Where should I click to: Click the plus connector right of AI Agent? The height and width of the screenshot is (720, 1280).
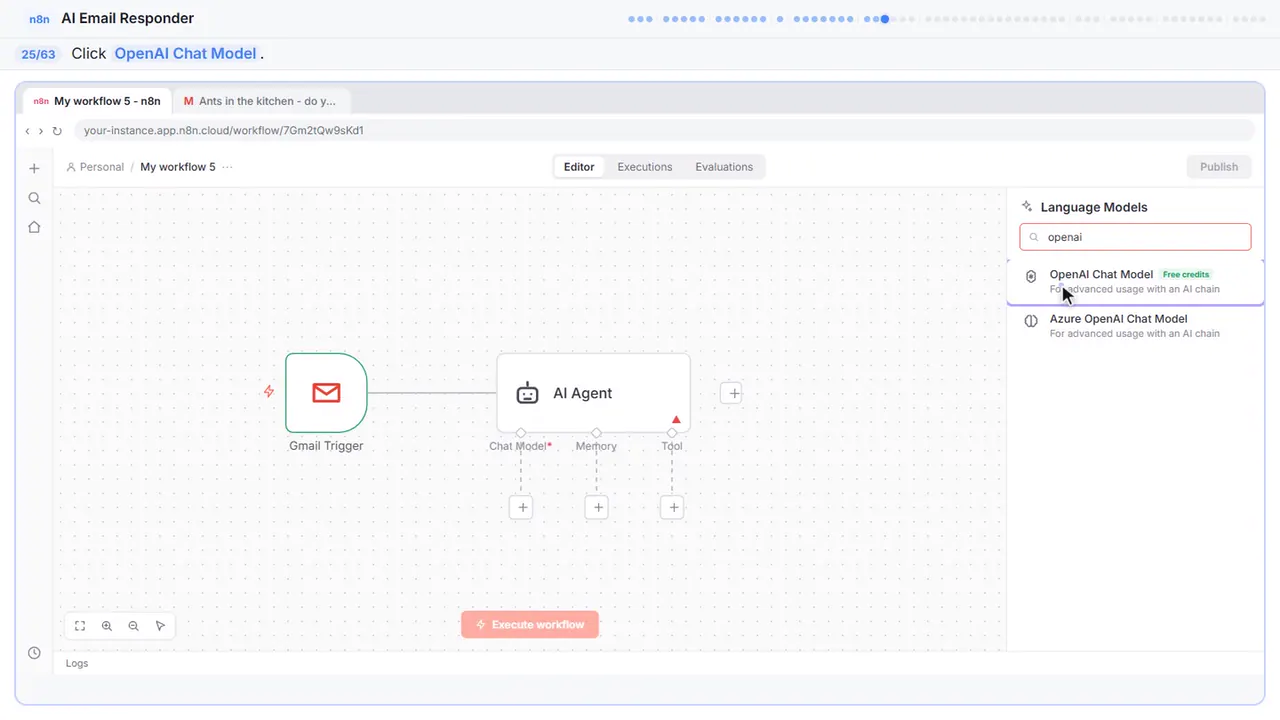coord(733,393)
